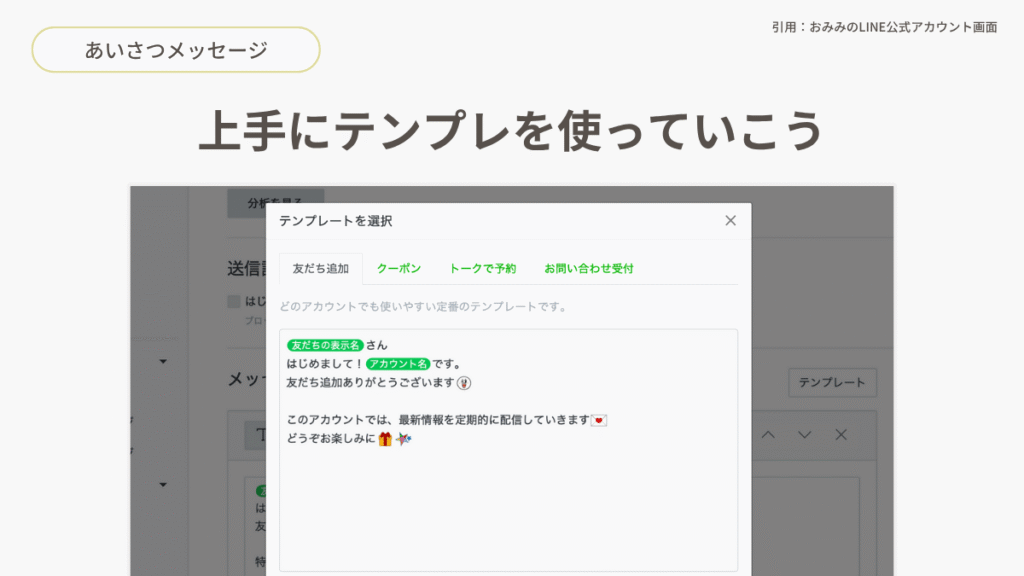Image resolution: width=1024 pixels, height=576 pixels.
Task: Click the peace hand emoji in the template
Action: [x=463, y=383]
